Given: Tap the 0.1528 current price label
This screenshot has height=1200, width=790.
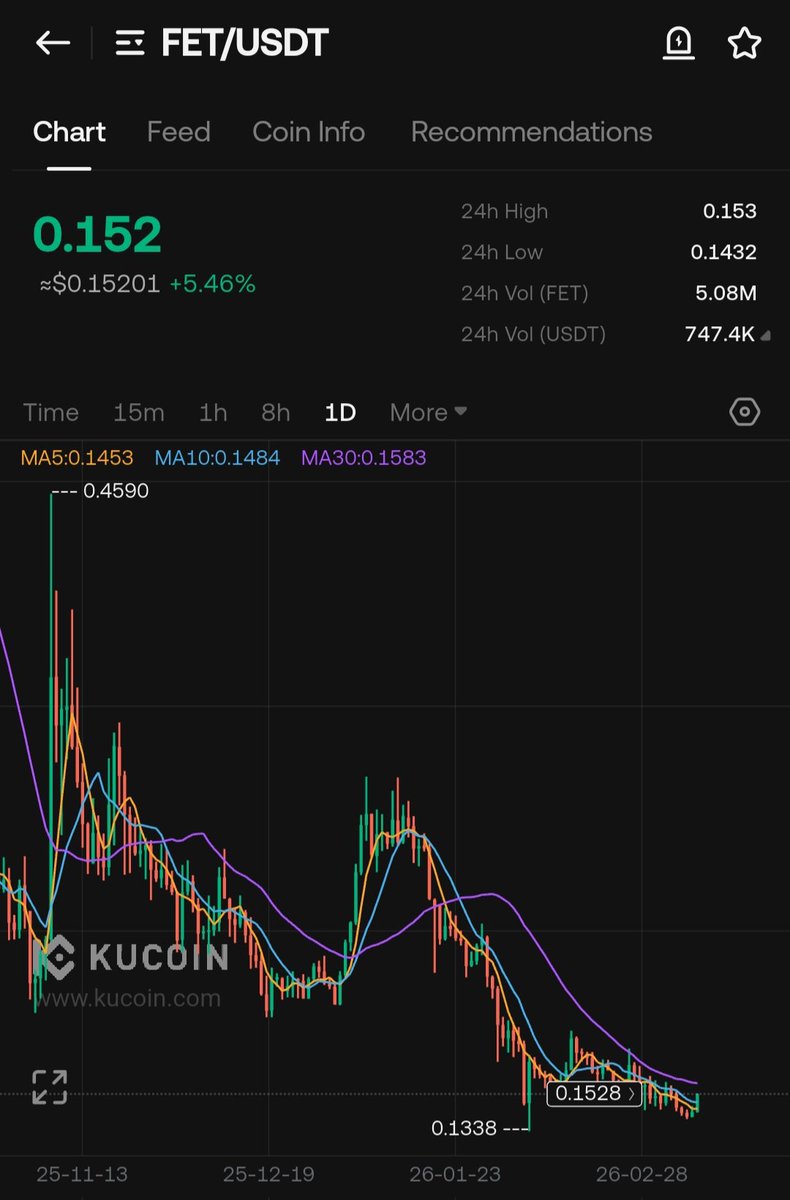Looking at the screenshot, I should pos(595,1094).
